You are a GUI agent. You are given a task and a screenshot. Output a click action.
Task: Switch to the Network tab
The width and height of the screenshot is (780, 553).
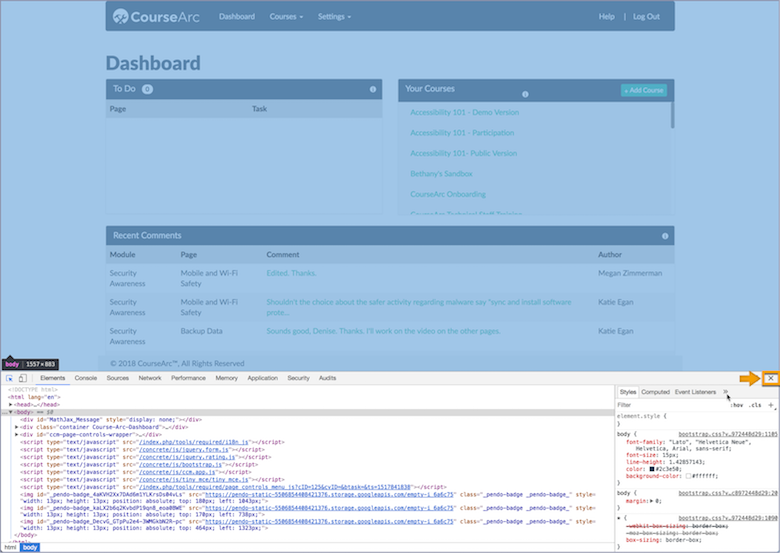pos(150,378)
